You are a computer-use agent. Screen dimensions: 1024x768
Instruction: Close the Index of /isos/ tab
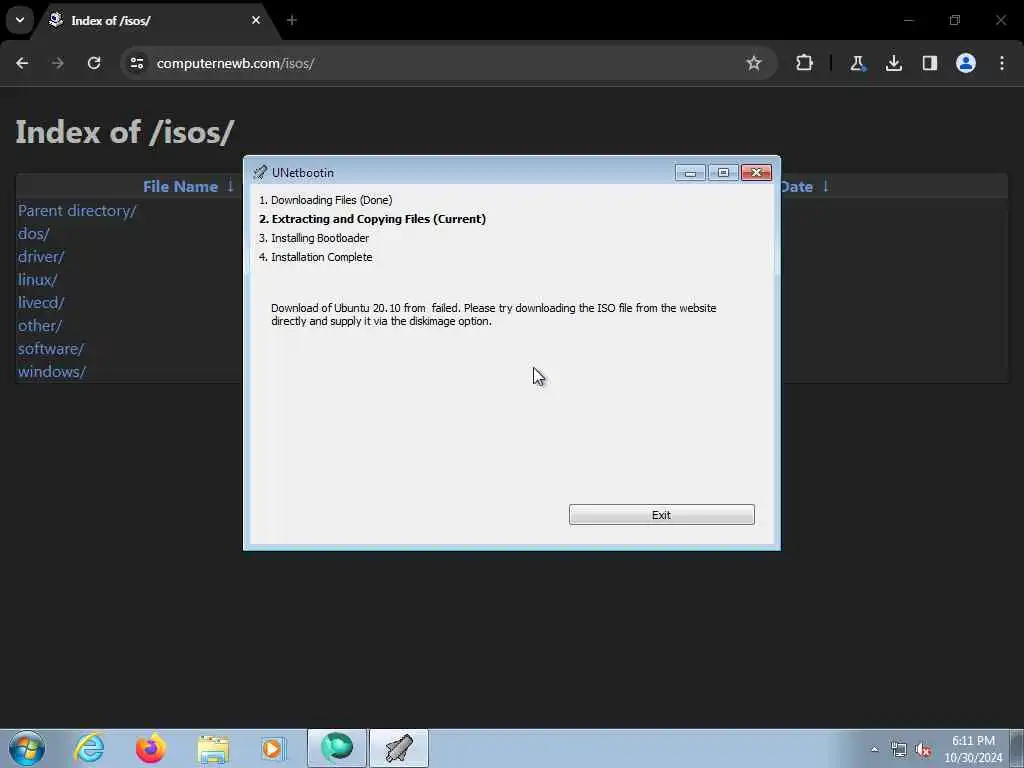click(256, 20)
